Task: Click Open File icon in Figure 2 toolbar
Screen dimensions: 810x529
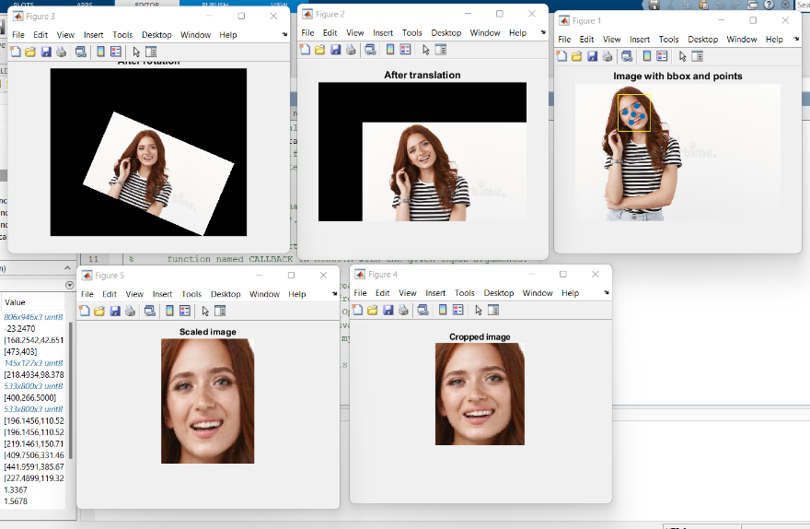Action: [320, 50]
